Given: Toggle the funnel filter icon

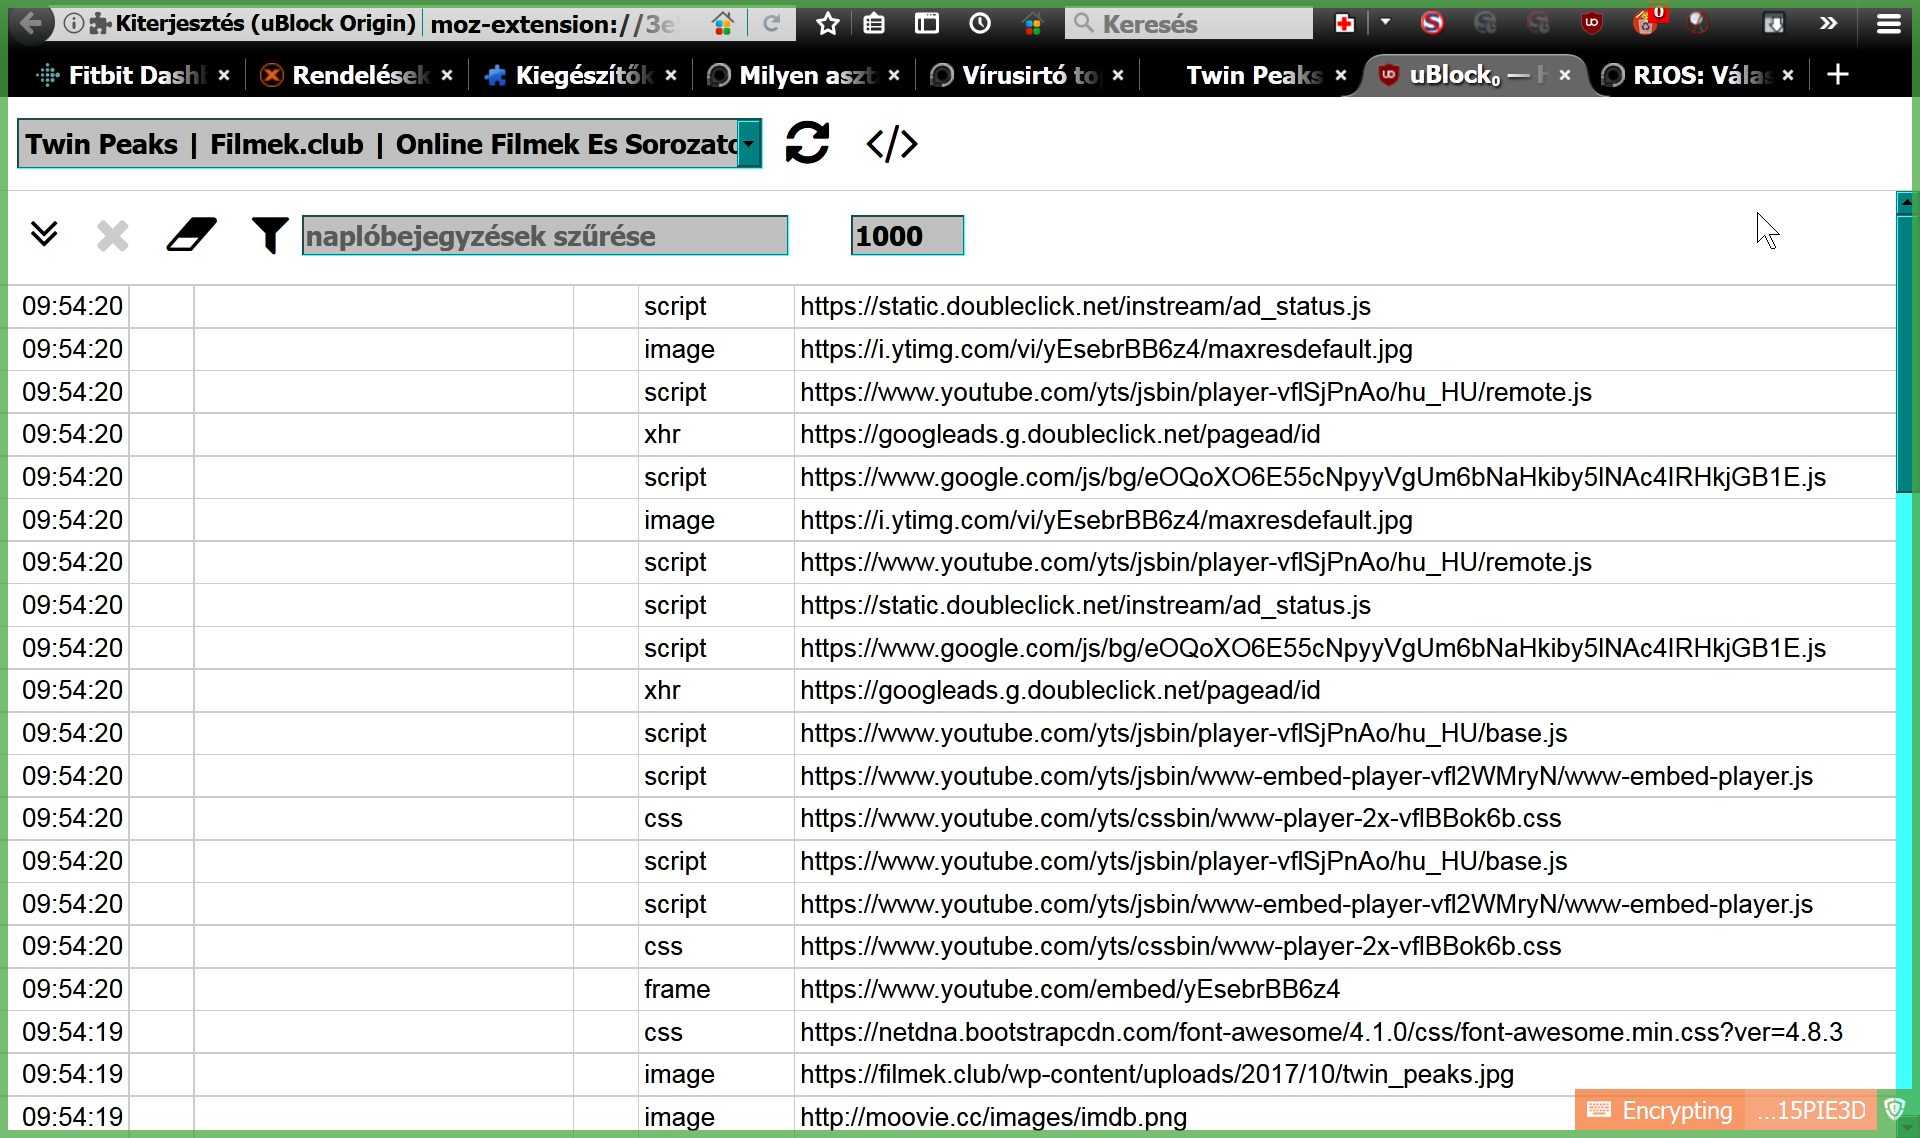Looking at the screenshot, I should [269, 236].
